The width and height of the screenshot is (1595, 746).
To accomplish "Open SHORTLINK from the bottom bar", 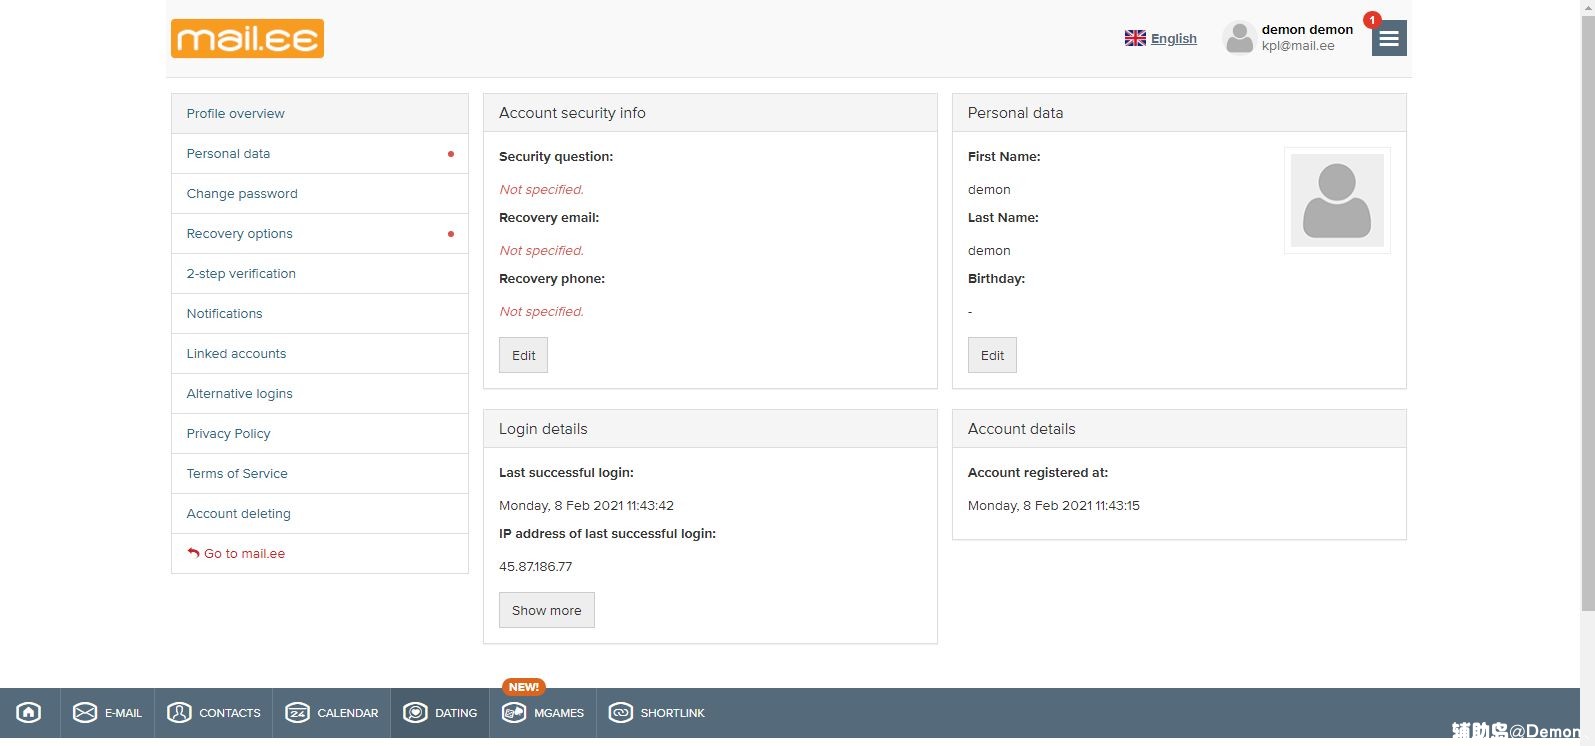I will (x=657, y=713).
